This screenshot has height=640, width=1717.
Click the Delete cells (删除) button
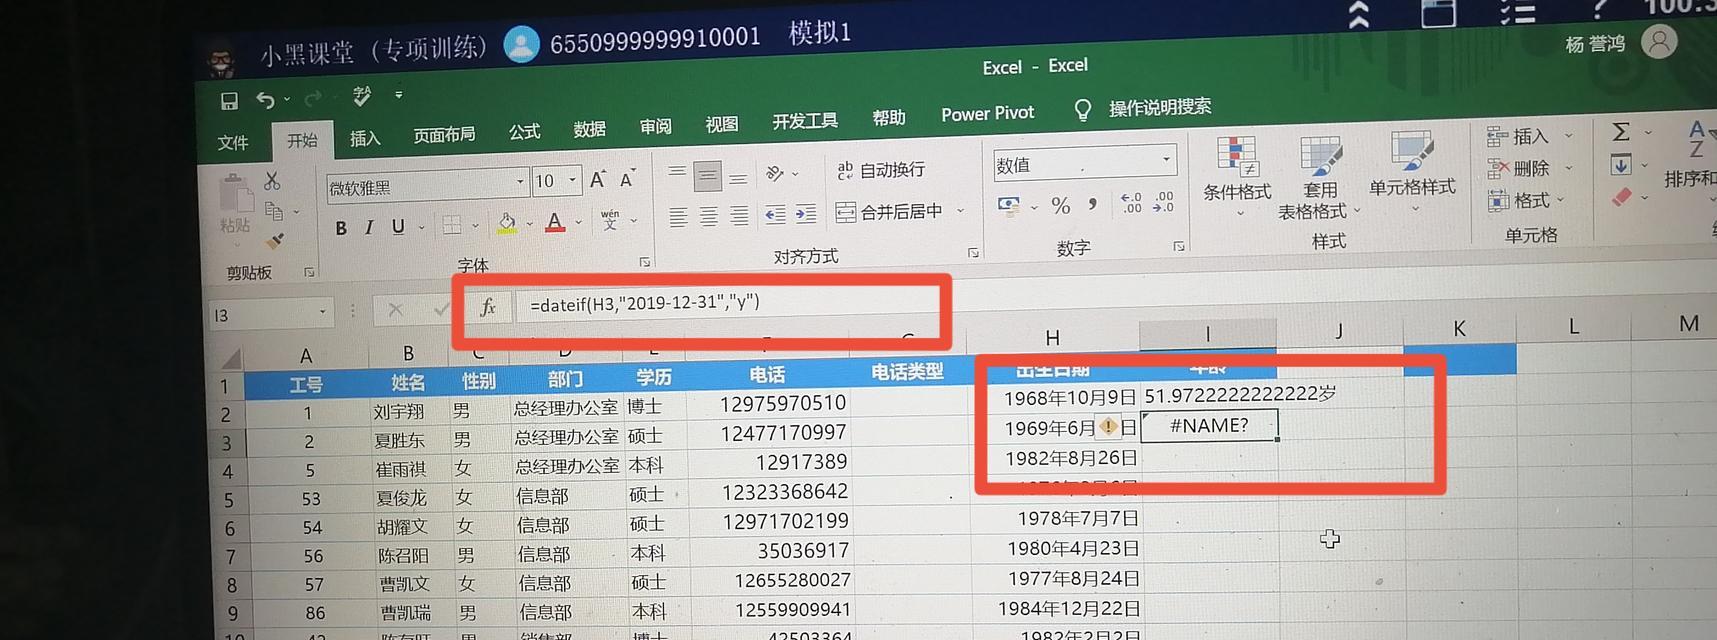1518,168
